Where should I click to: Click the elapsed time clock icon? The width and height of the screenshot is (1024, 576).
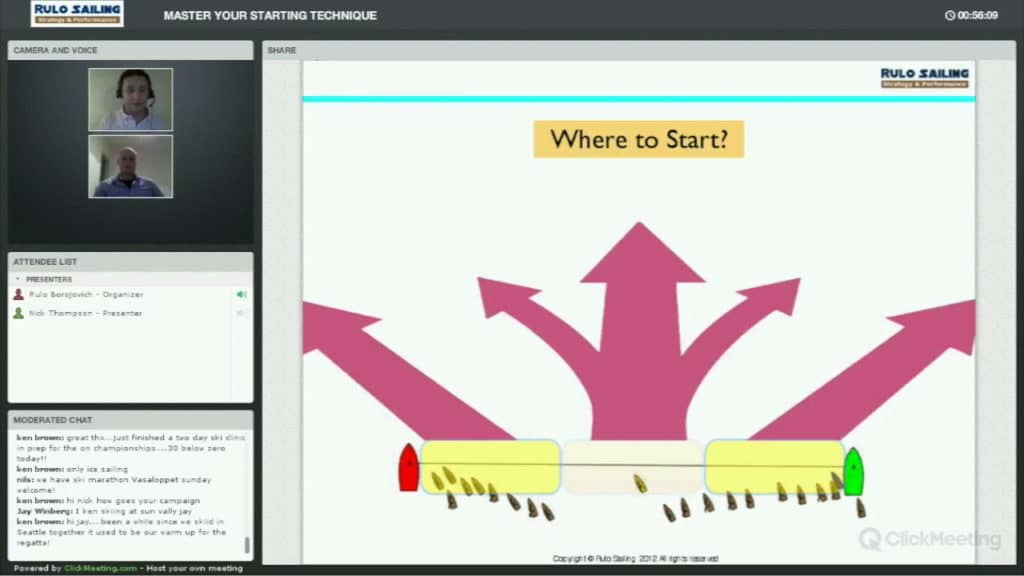949,15
